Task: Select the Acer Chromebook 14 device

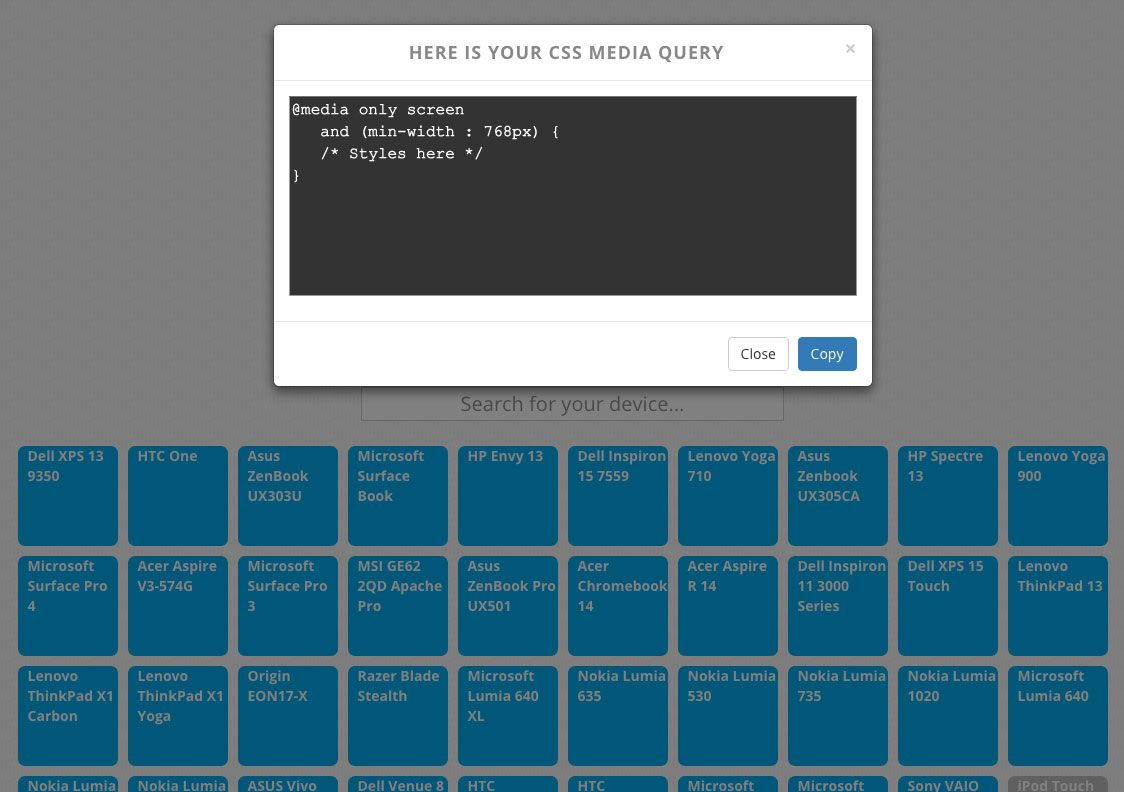Action: tap(617, 605)
